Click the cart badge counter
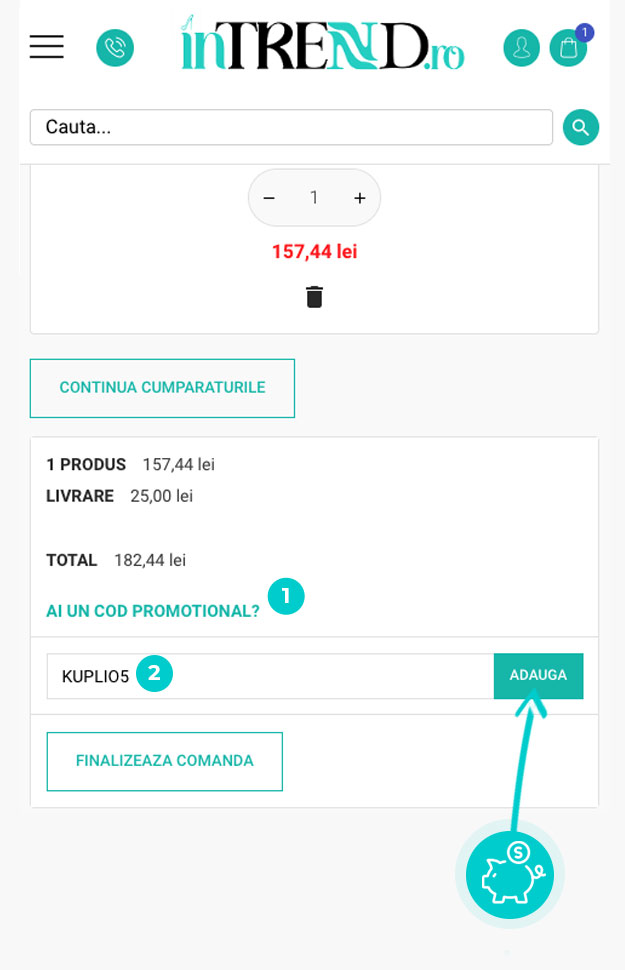625x970 pixels. 585,32
